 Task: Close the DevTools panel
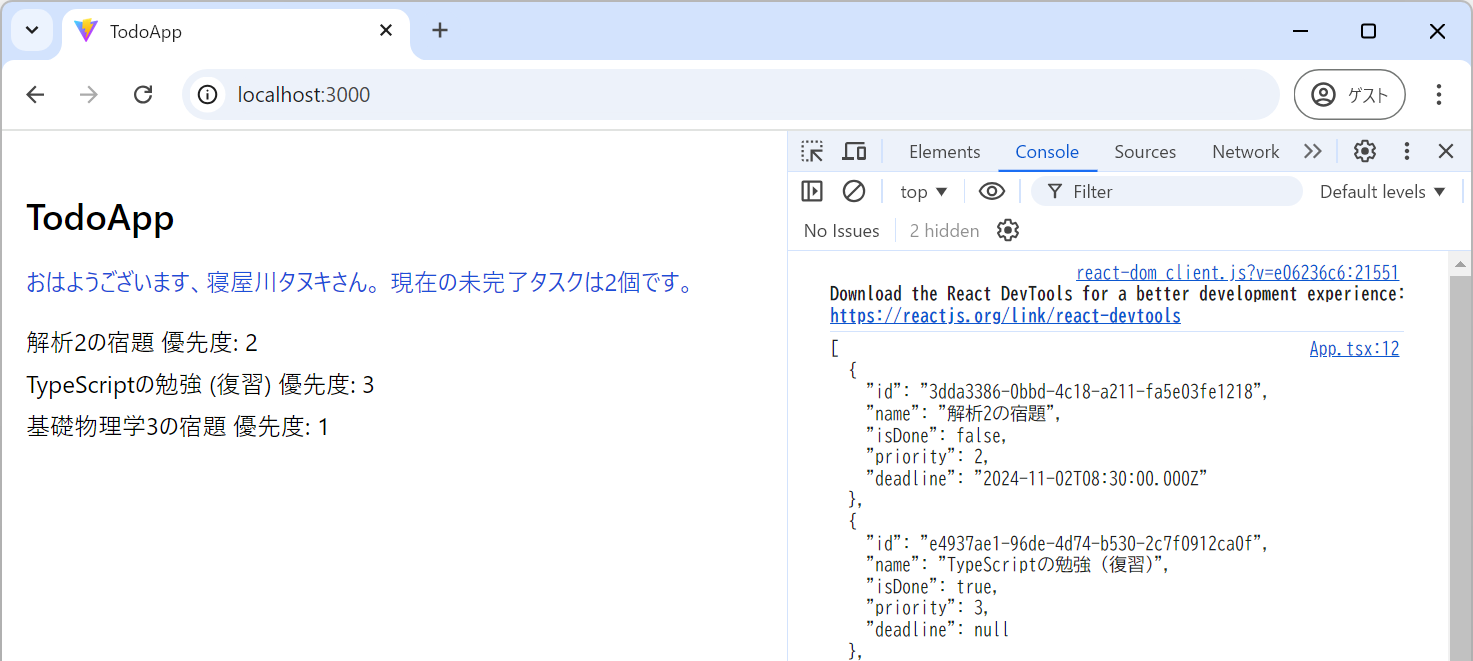tap(1445, 151)
